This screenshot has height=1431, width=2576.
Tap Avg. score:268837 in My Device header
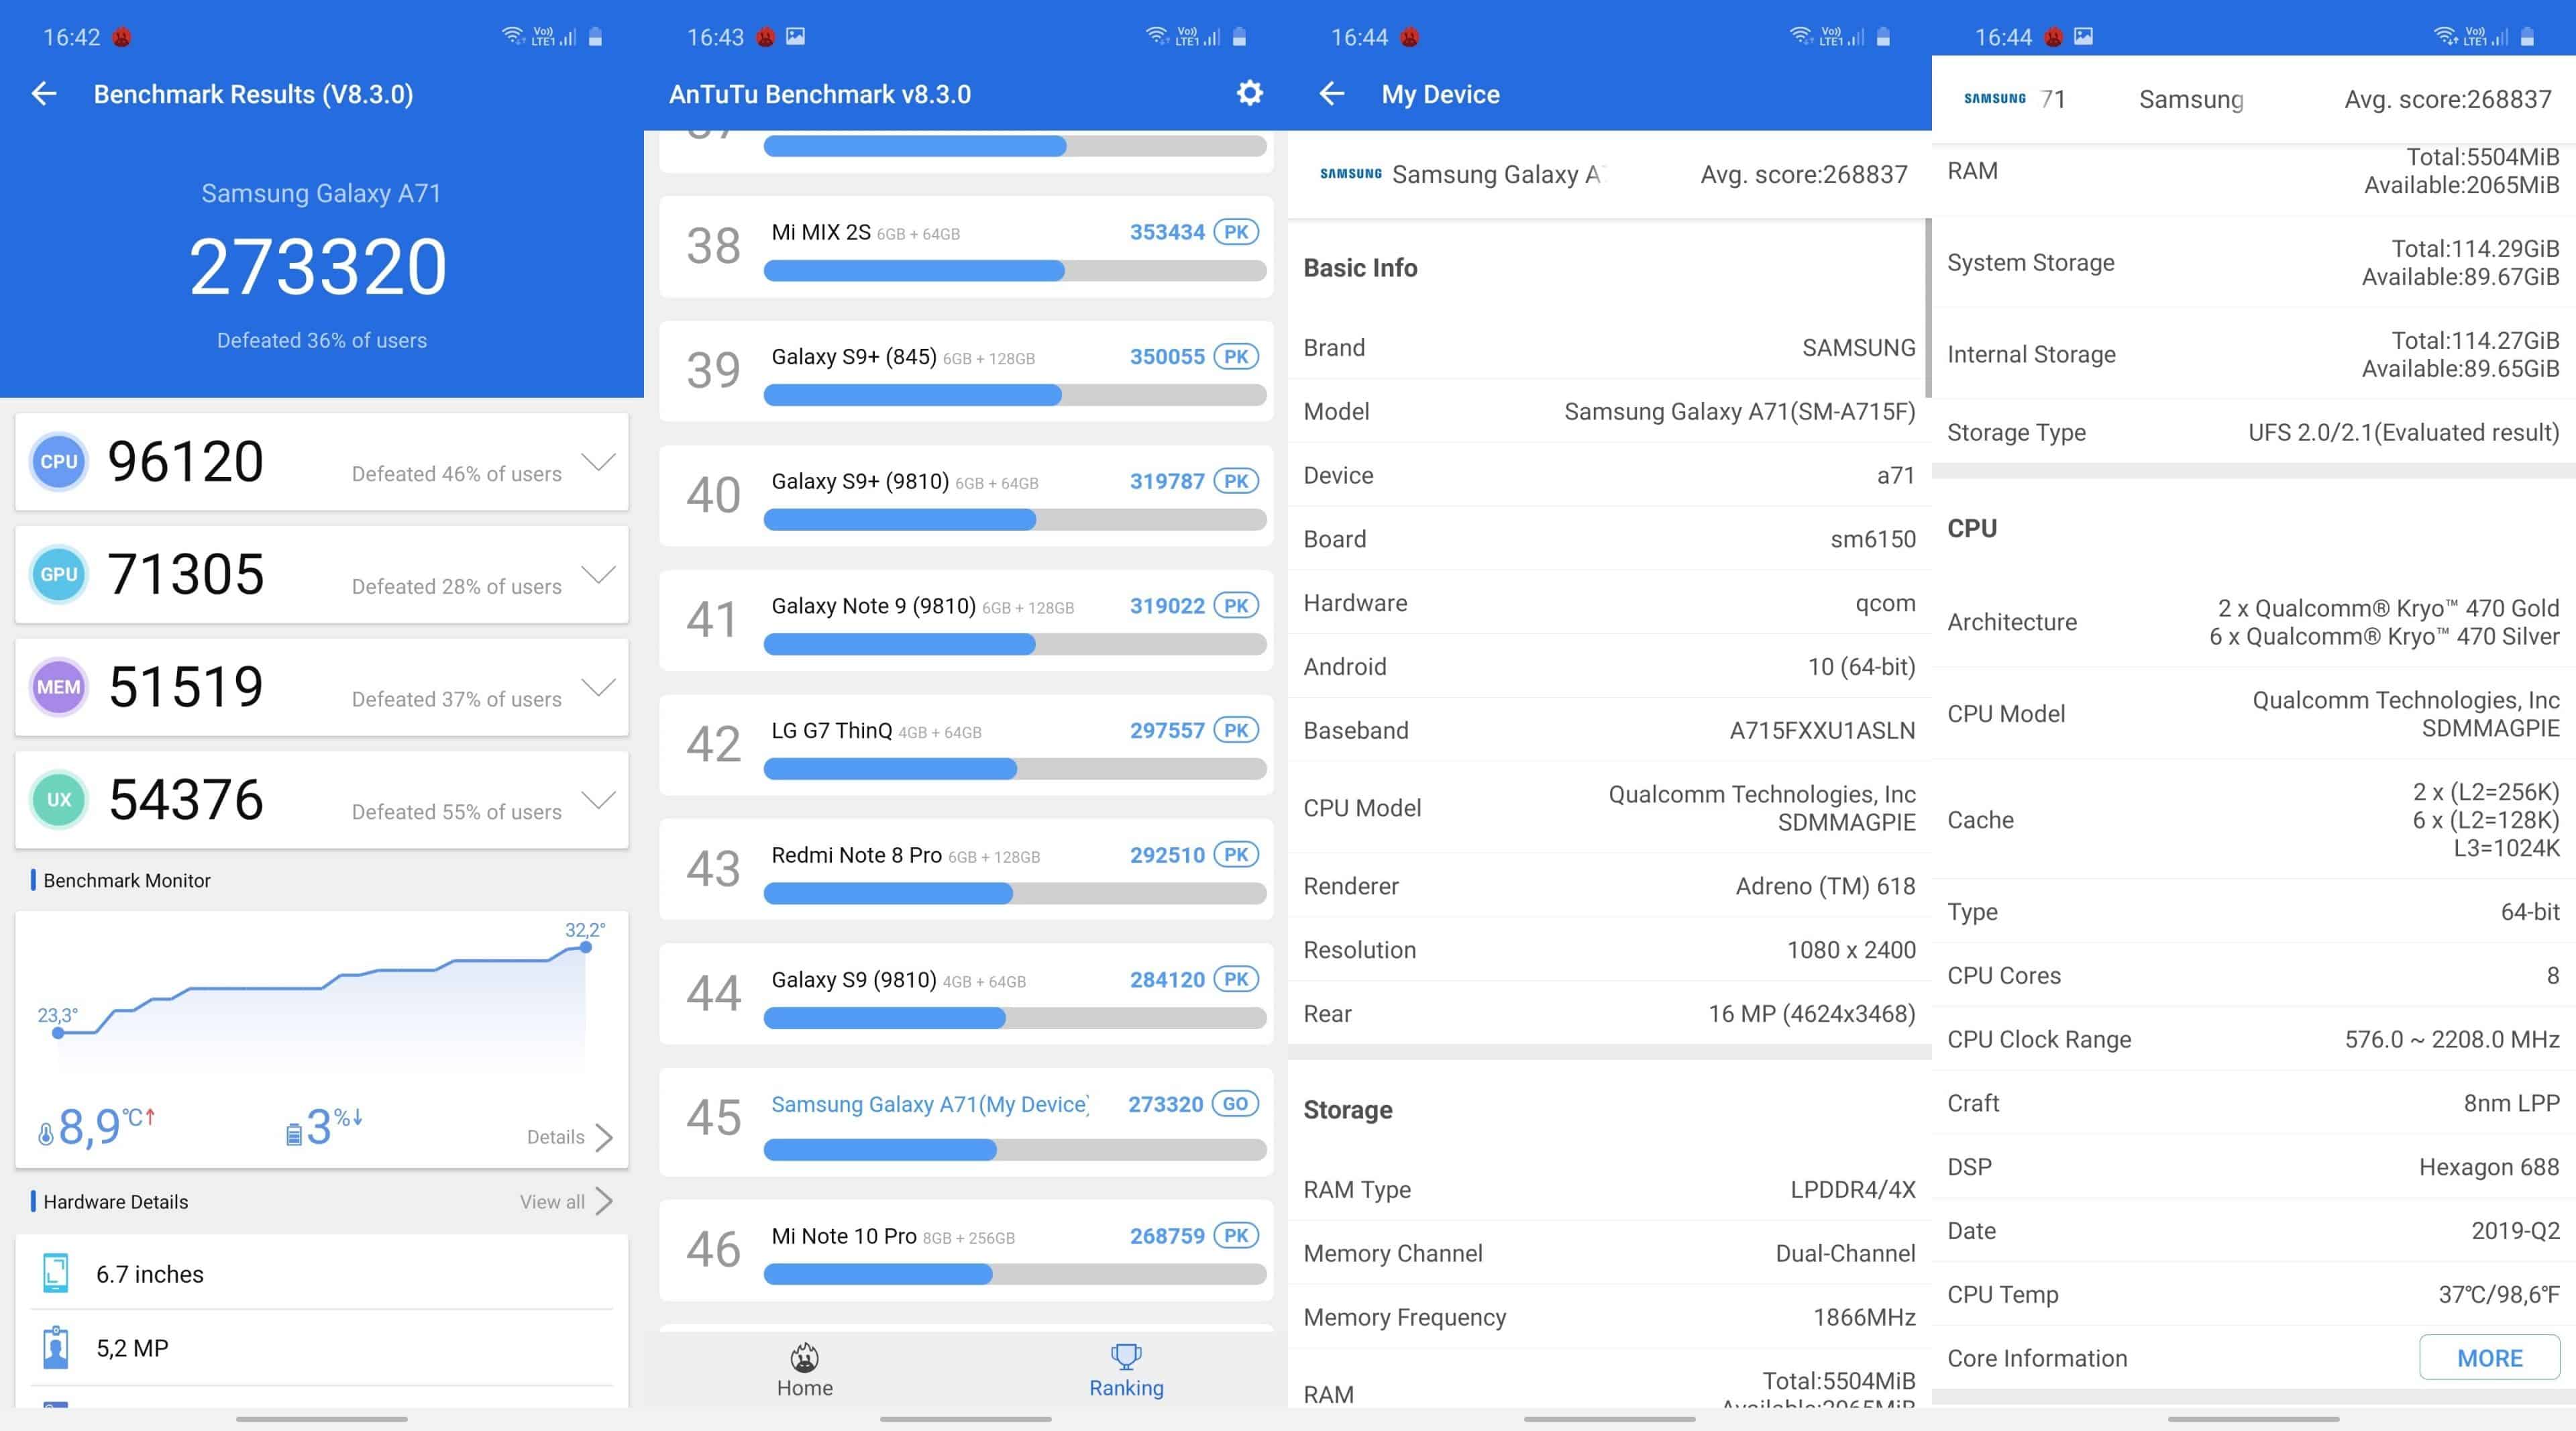click(1804, 174)
